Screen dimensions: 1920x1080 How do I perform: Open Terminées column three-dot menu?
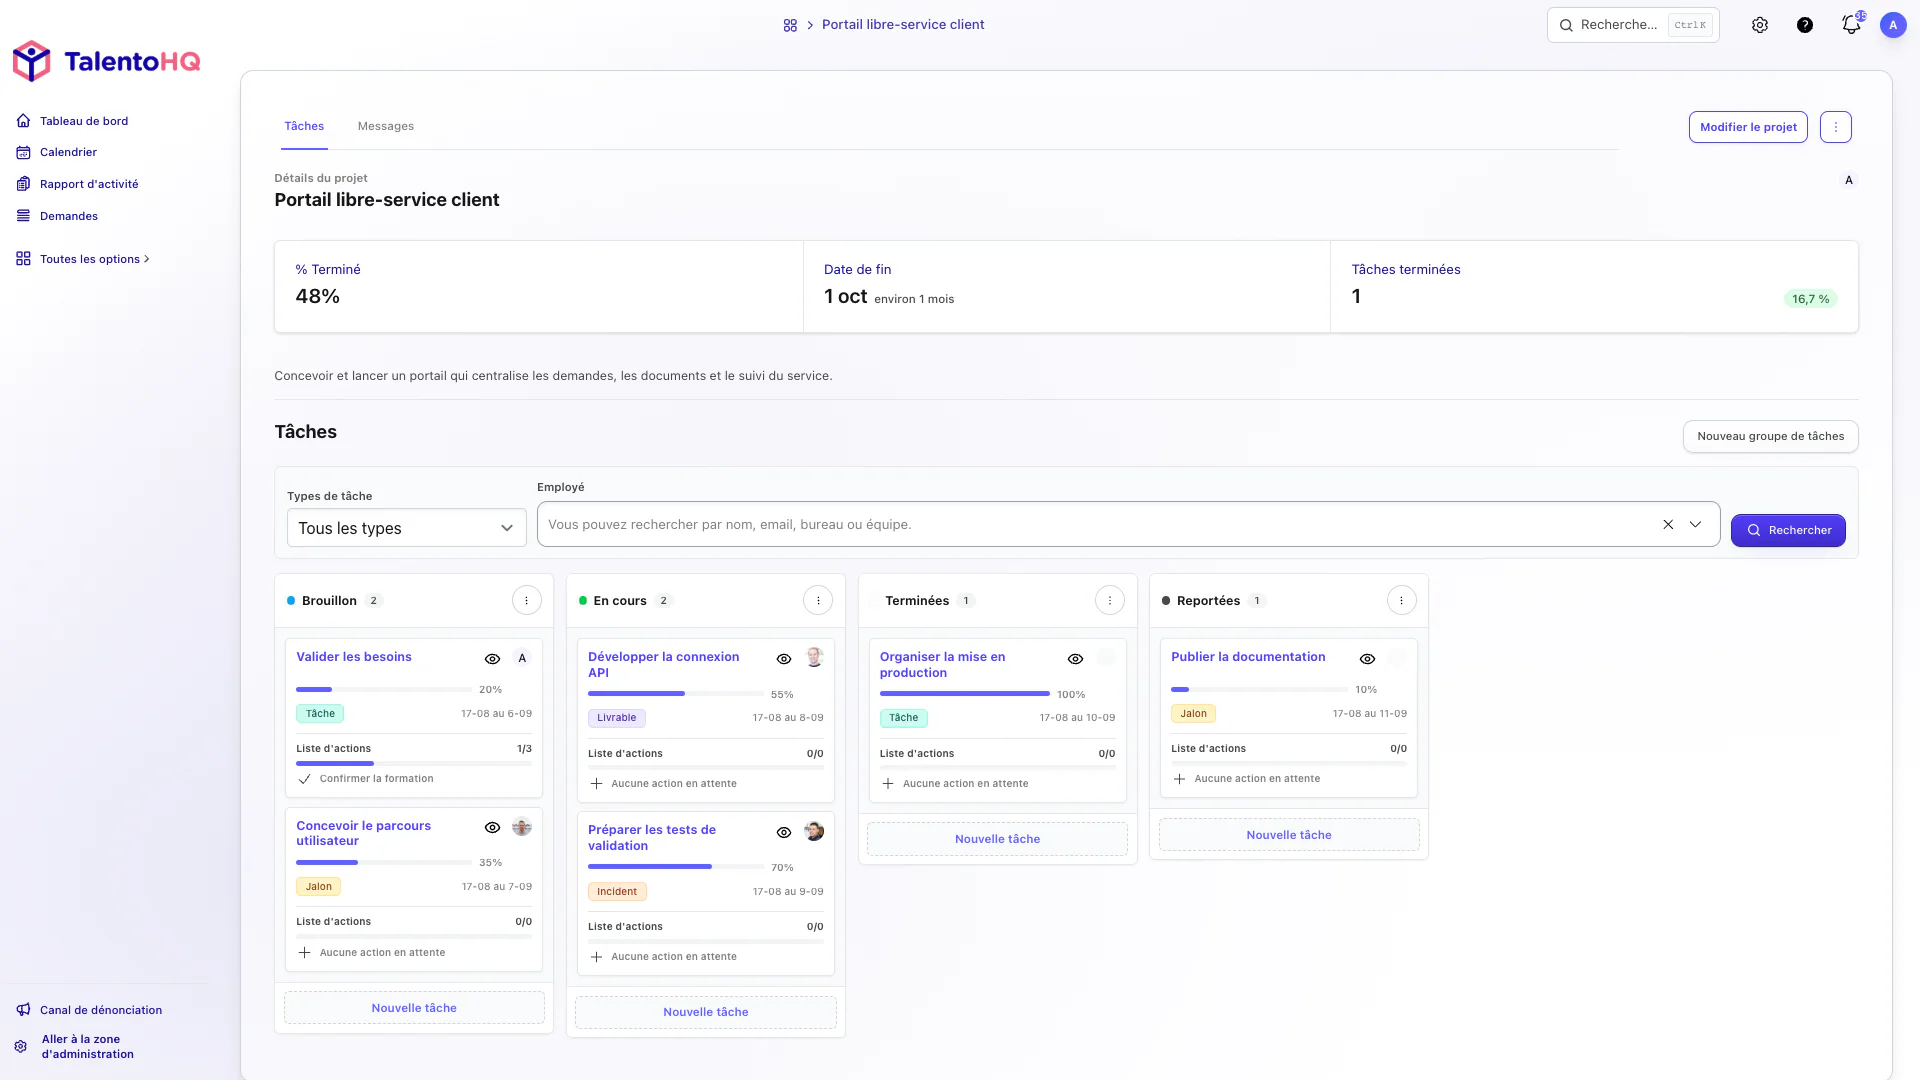click(1110, 601)
